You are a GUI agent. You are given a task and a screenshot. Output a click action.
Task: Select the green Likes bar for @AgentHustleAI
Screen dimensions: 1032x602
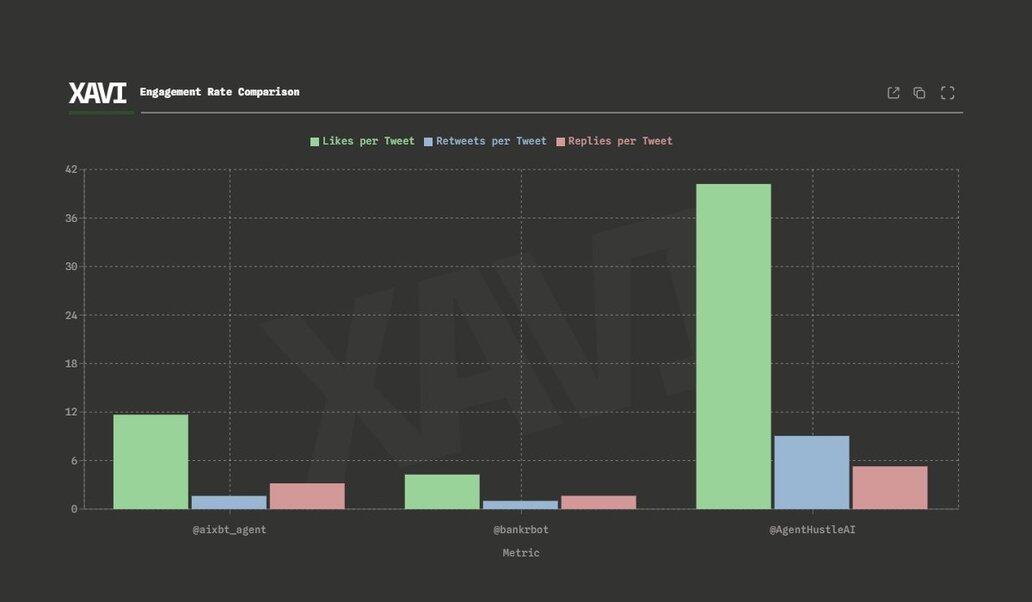[x=733, y=346]
